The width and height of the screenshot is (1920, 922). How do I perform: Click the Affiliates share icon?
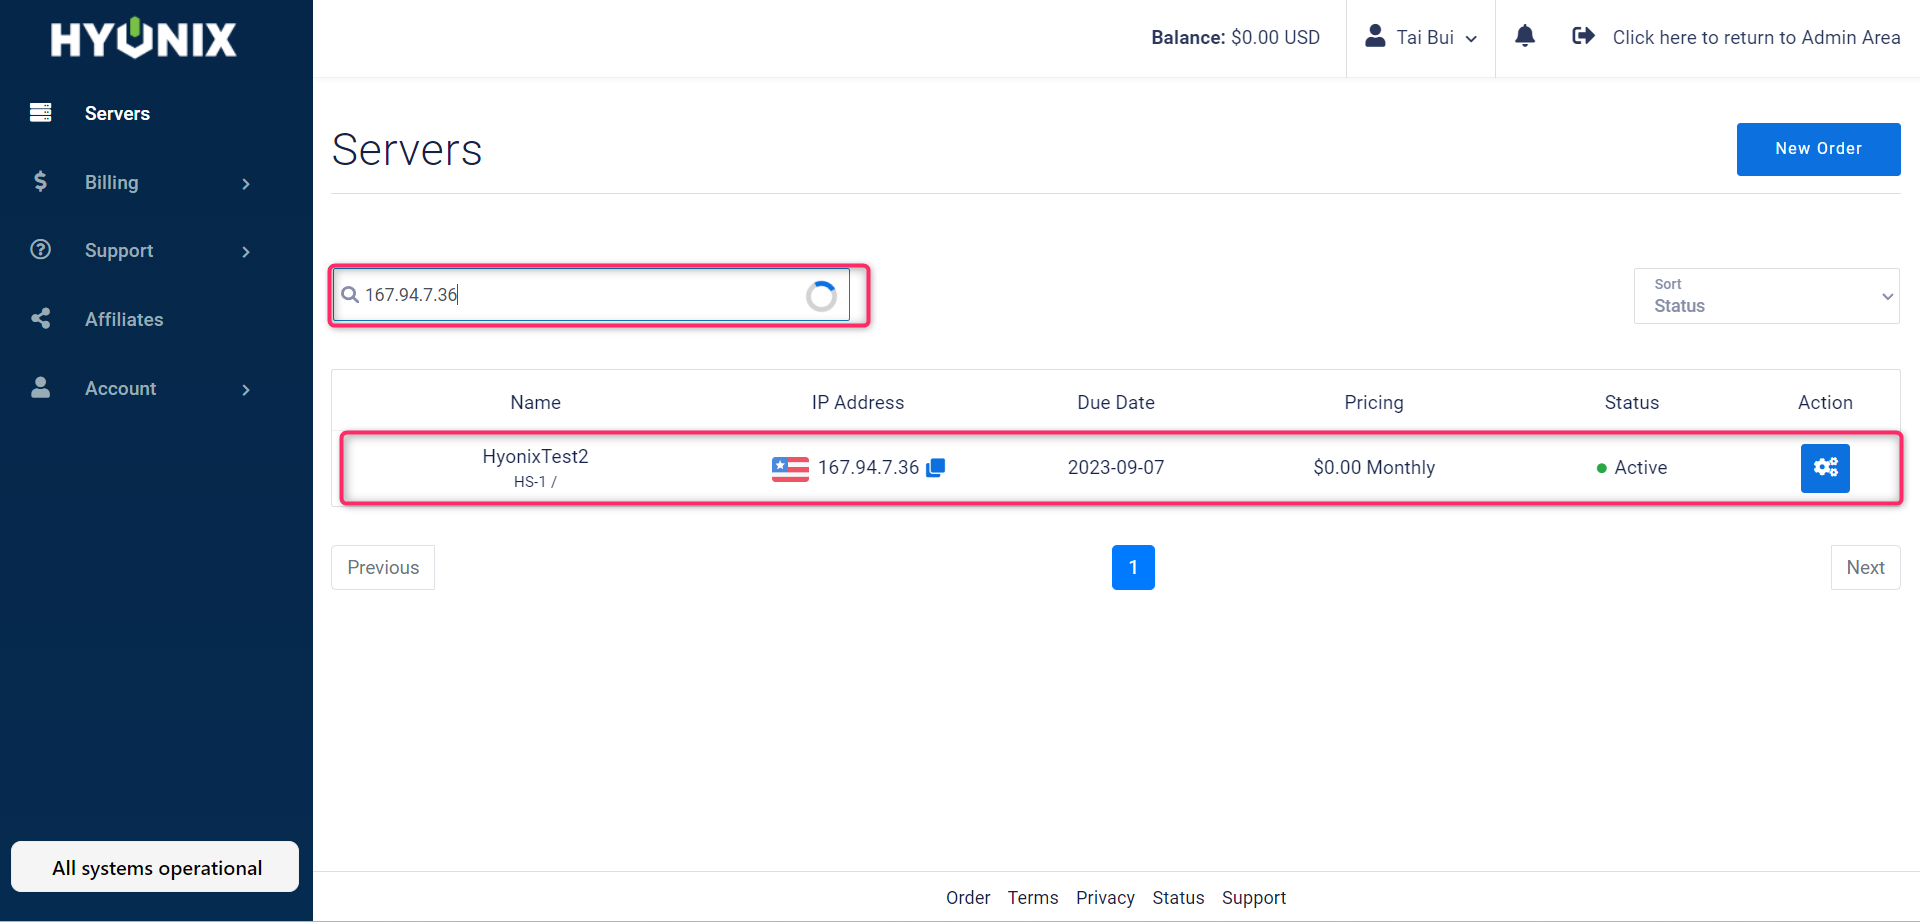click(40, 318)
